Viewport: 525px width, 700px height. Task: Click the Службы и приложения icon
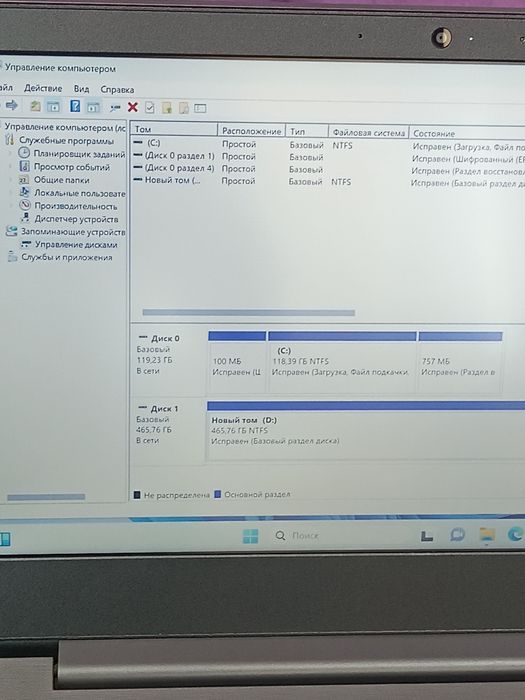coord(12,257)
